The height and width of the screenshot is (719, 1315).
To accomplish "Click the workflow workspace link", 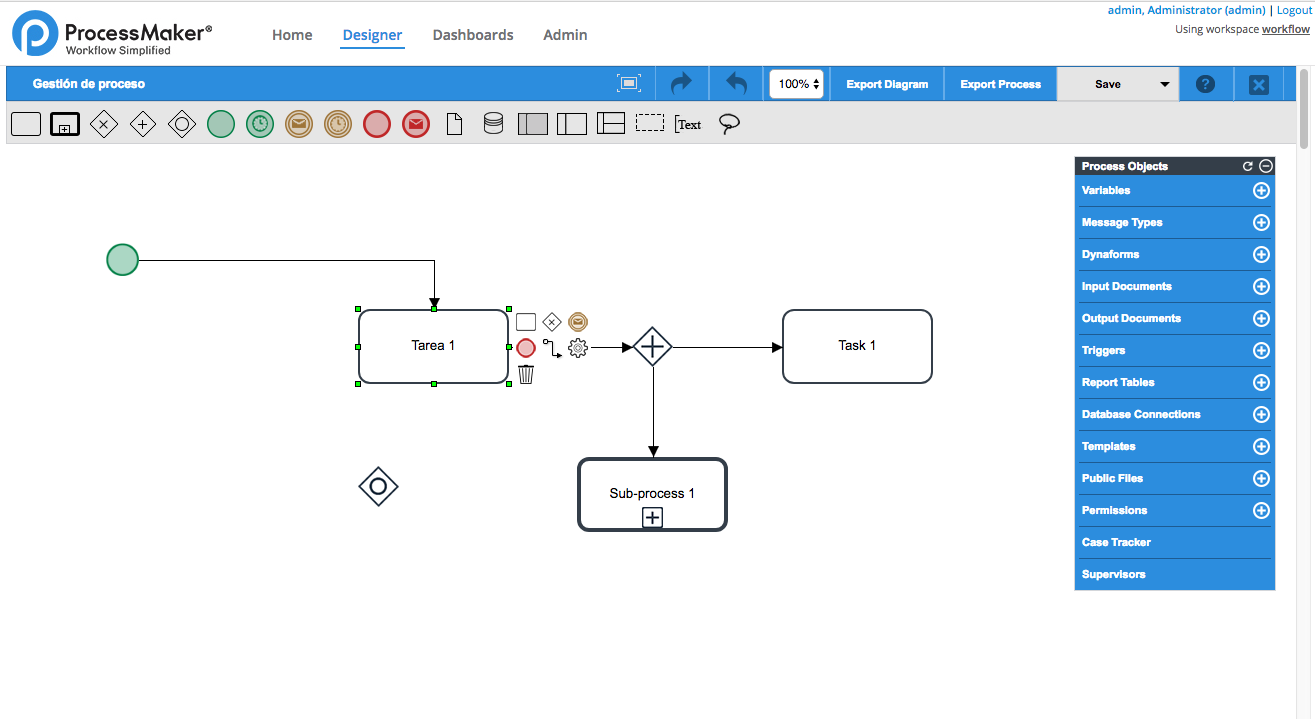I will tap(1286, 29).
